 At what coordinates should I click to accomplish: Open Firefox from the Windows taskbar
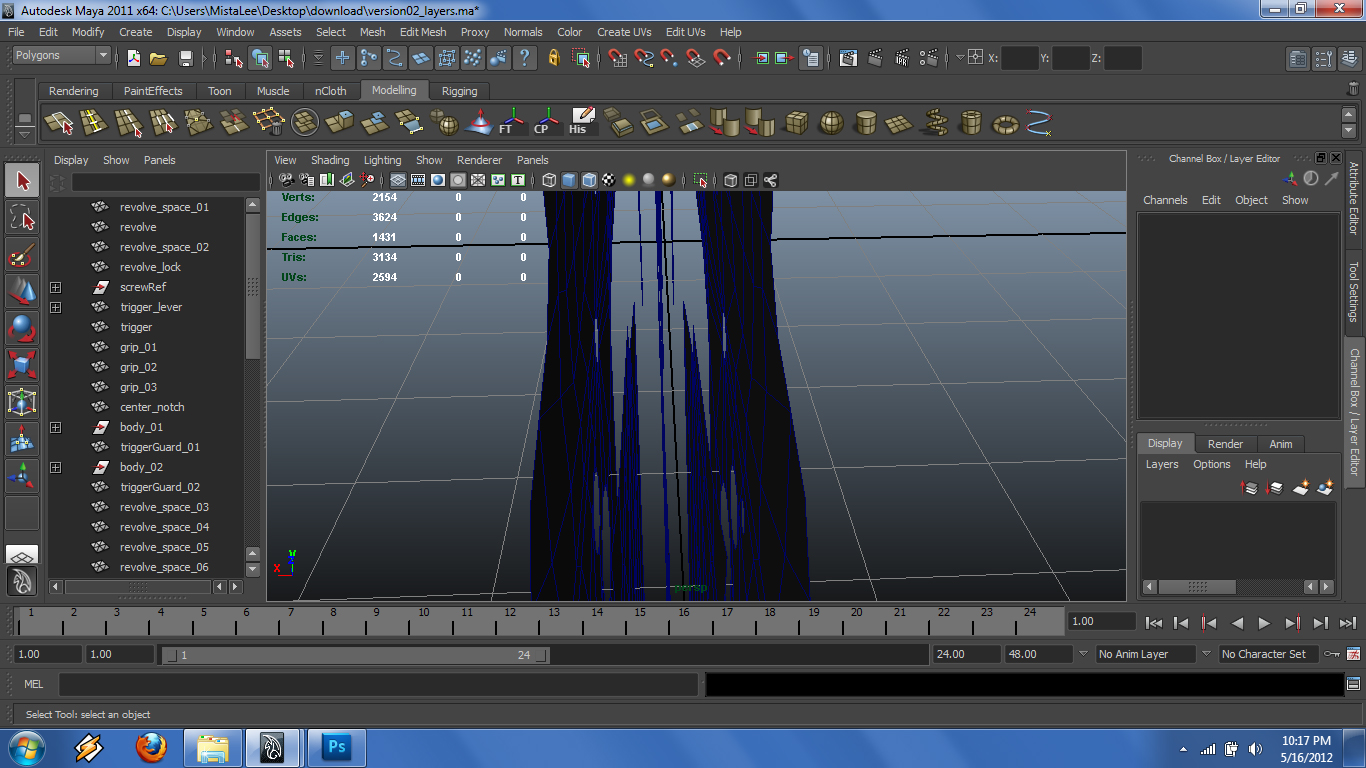pos(151,748)
